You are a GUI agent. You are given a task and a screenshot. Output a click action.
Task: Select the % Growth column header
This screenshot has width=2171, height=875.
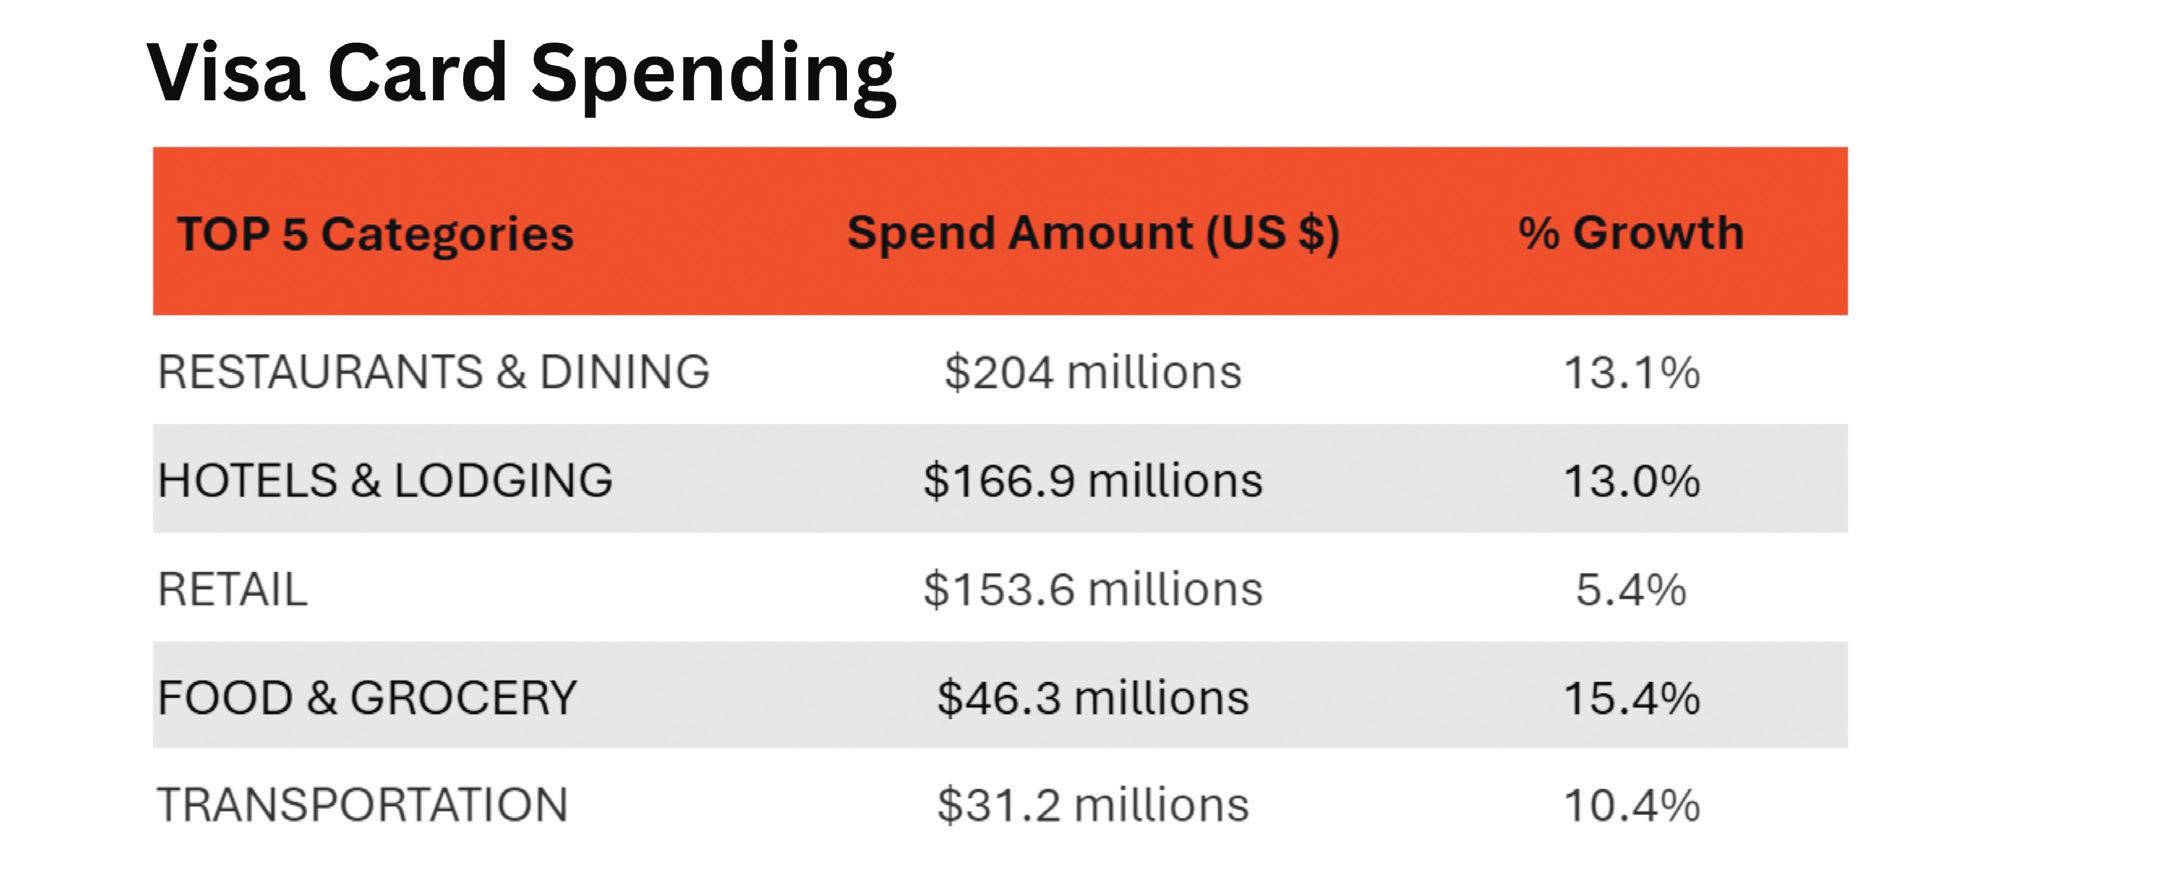coord(1631,233)
